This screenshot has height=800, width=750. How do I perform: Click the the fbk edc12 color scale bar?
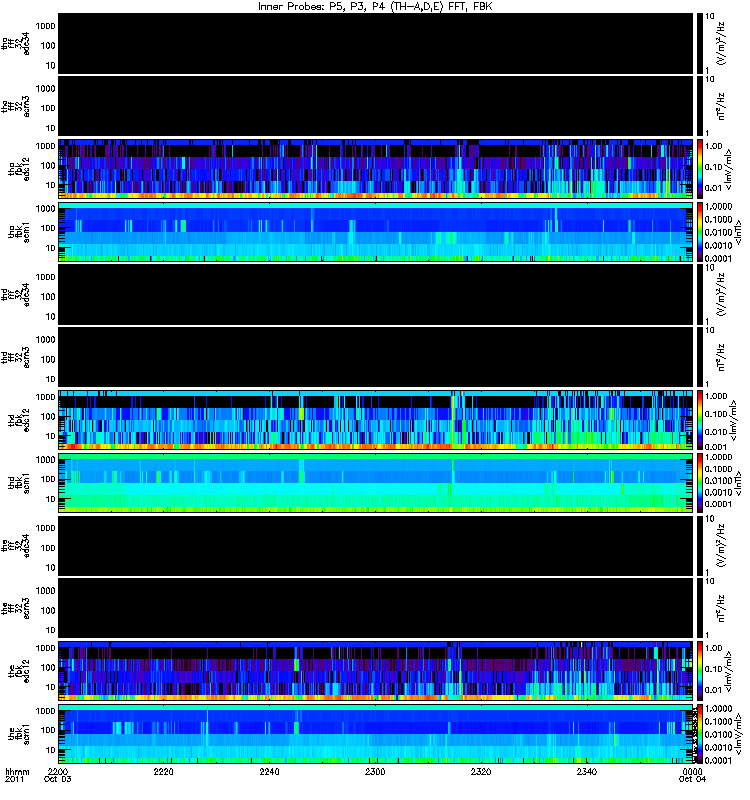pos(700,671)
